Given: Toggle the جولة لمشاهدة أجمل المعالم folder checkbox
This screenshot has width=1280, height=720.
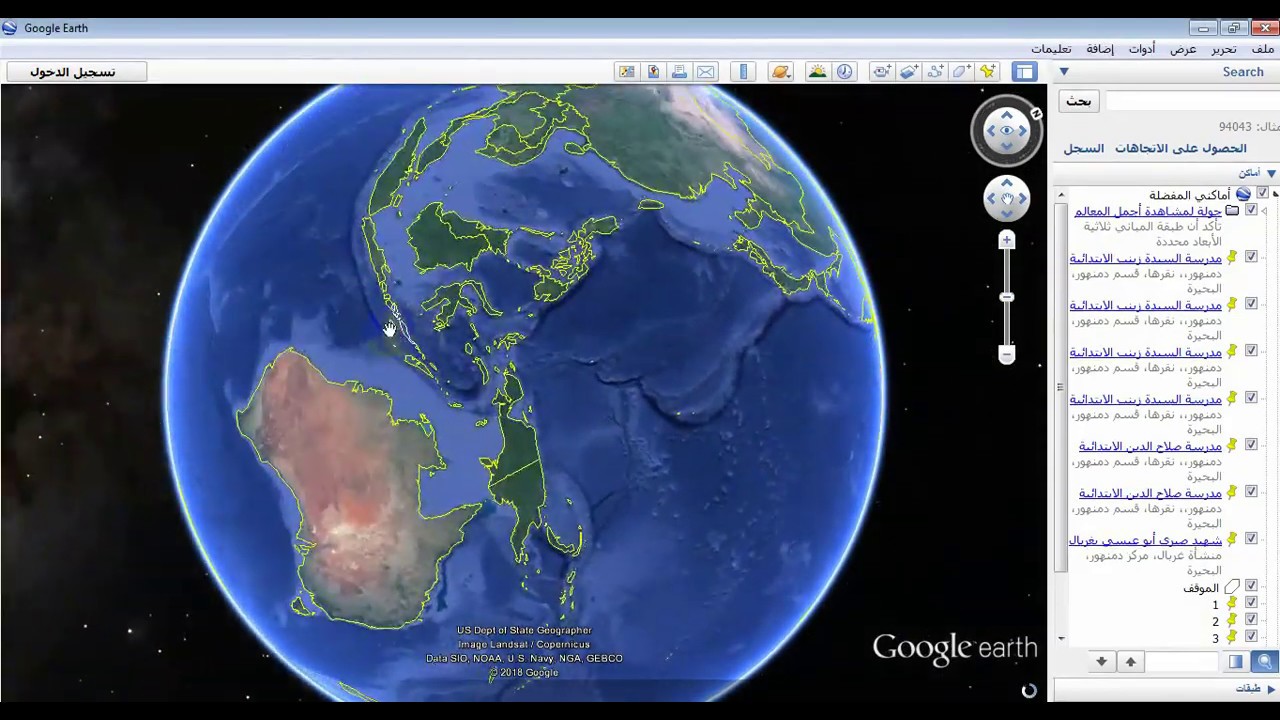Looking at the screenshot, I should [x=1251, y=210].
